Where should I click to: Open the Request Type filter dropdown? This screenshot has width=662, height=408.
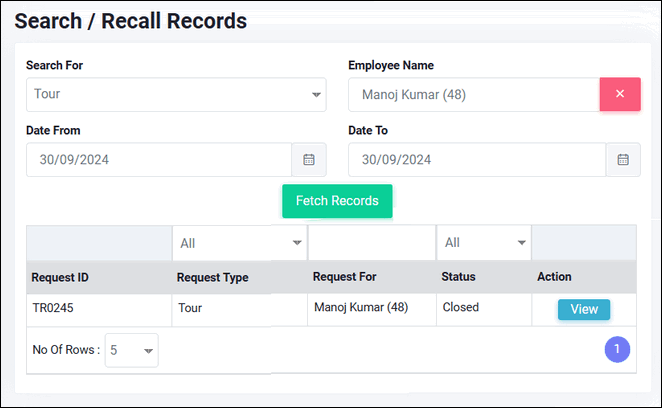[x=240, y=243]
